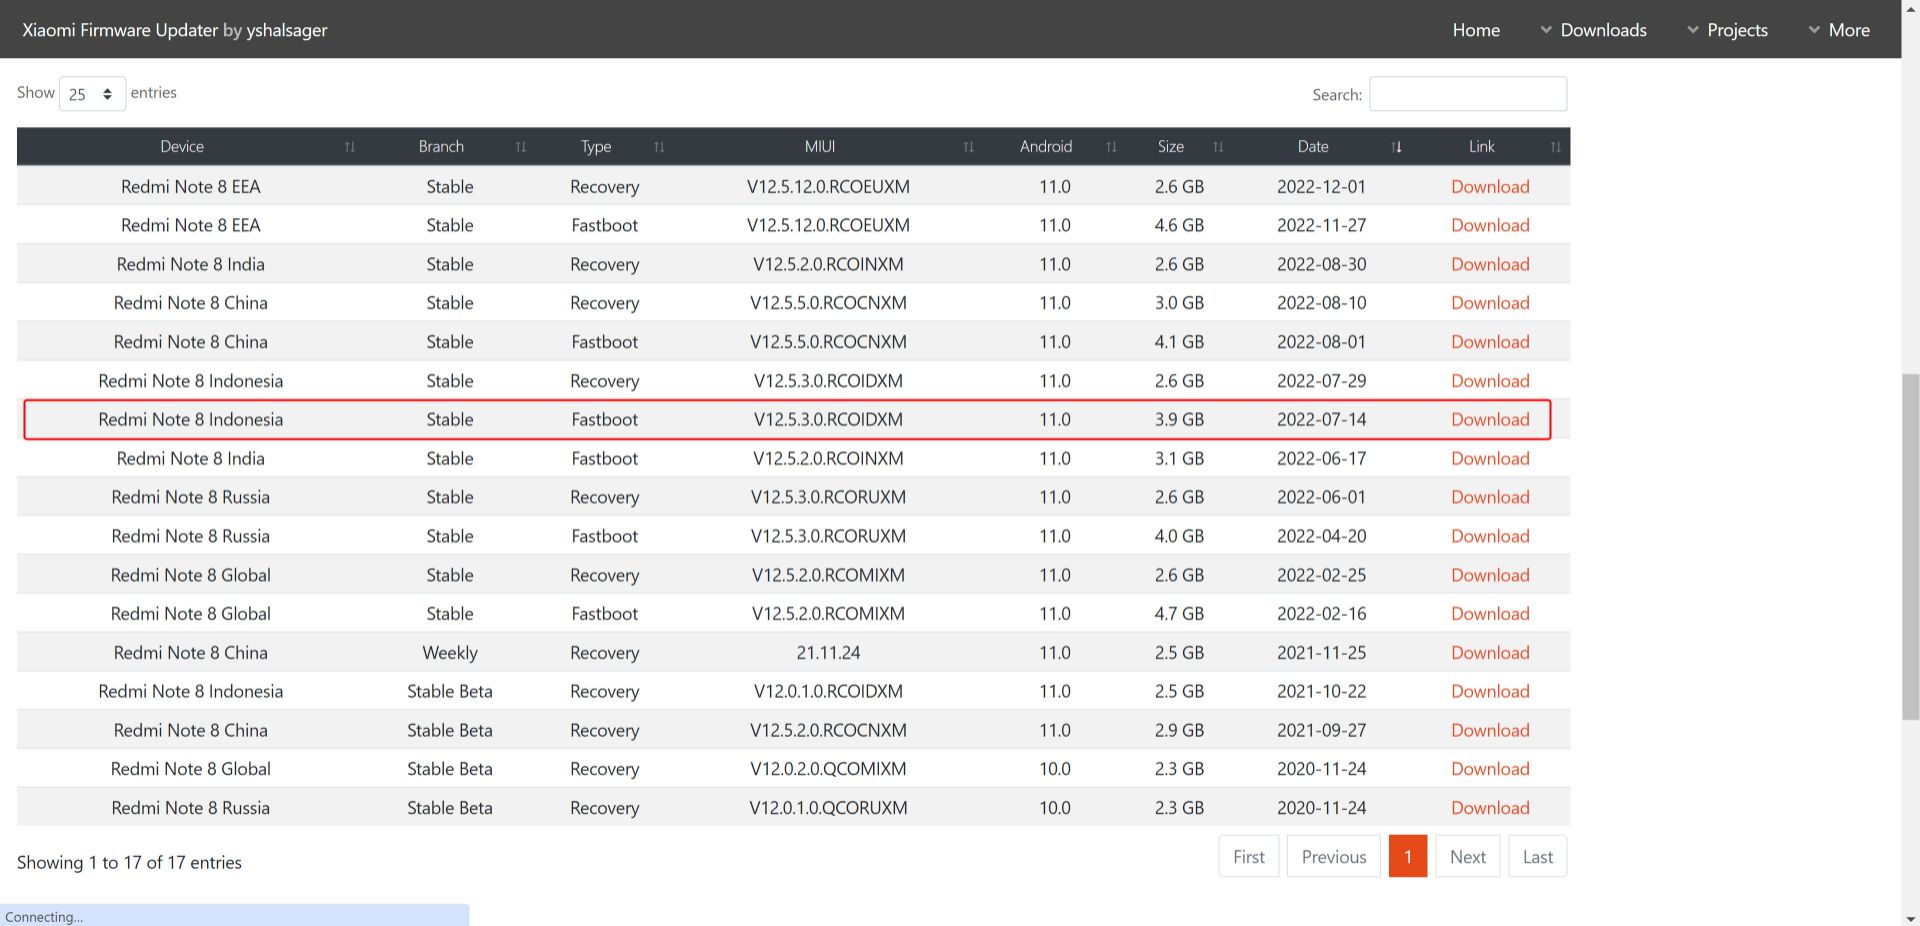1920x926 pixels.
Task: Download Redmi Note 8 India Recovery 2022-08-30
Action: [1490, 265]
